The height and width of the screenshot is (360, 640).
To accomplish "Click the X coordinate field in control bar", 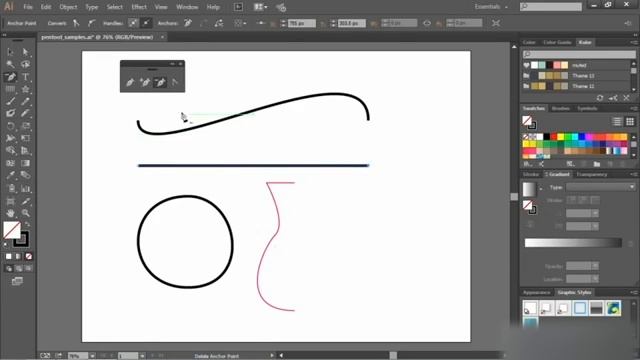I will 302,23.
